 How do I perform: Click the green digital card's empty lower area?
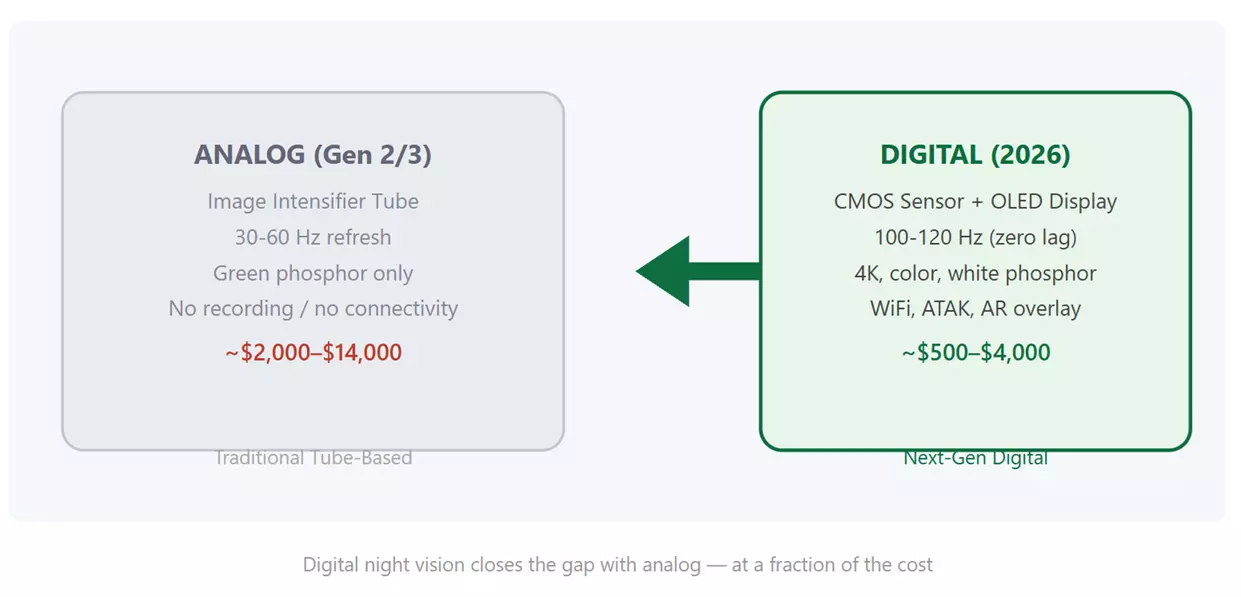coord(975,408)
